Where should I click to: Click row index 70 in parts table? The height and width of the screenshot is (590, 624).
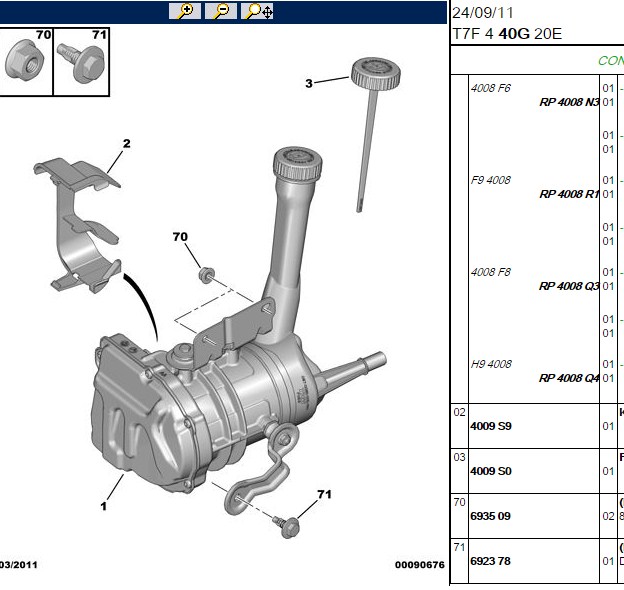(459, 502)
